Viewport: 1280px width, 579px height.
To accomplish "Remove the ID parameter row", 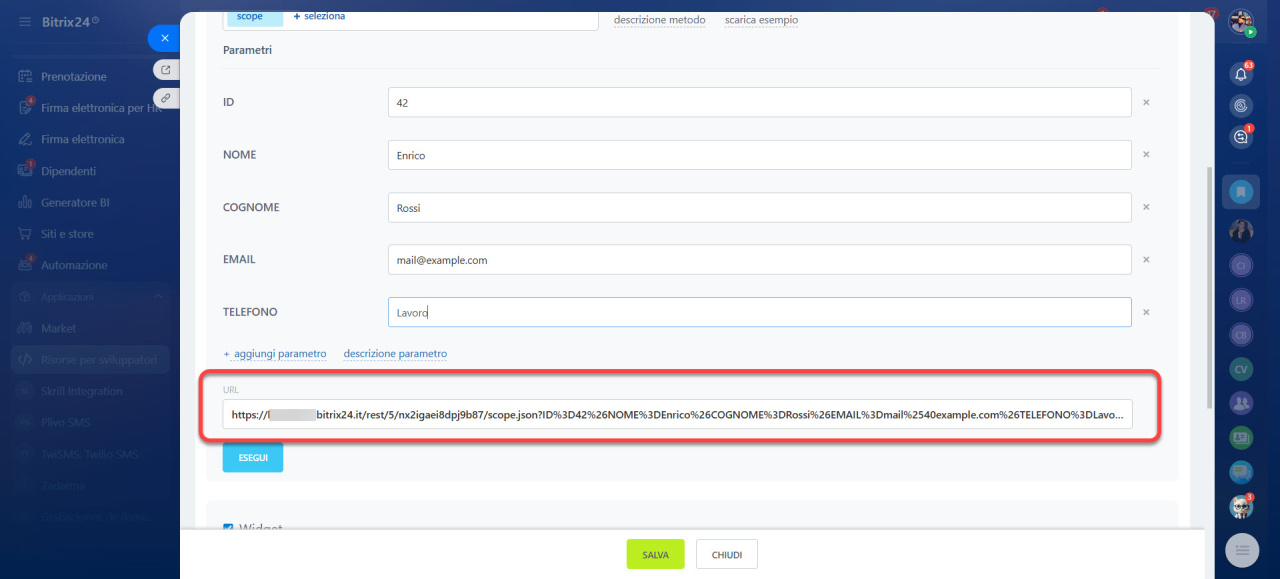I will pos(1146,102).
